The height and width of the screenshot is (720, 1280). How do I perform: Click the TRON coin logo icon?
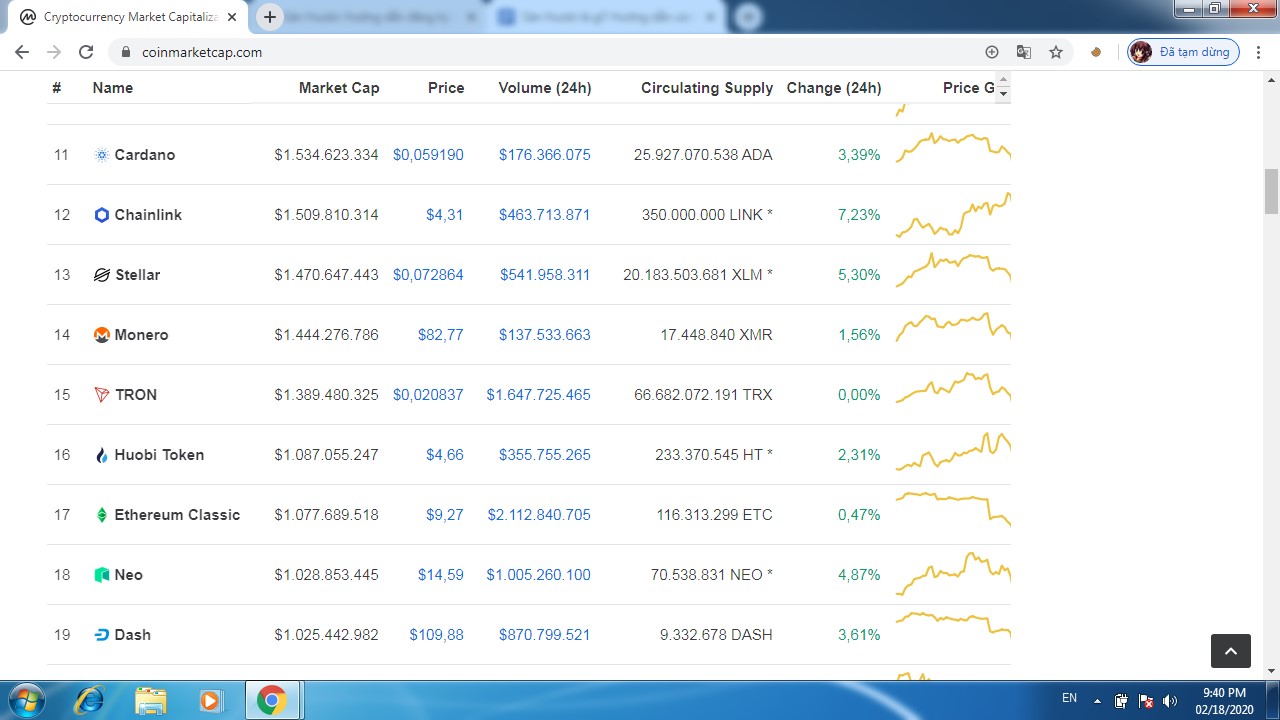point(101,395)
